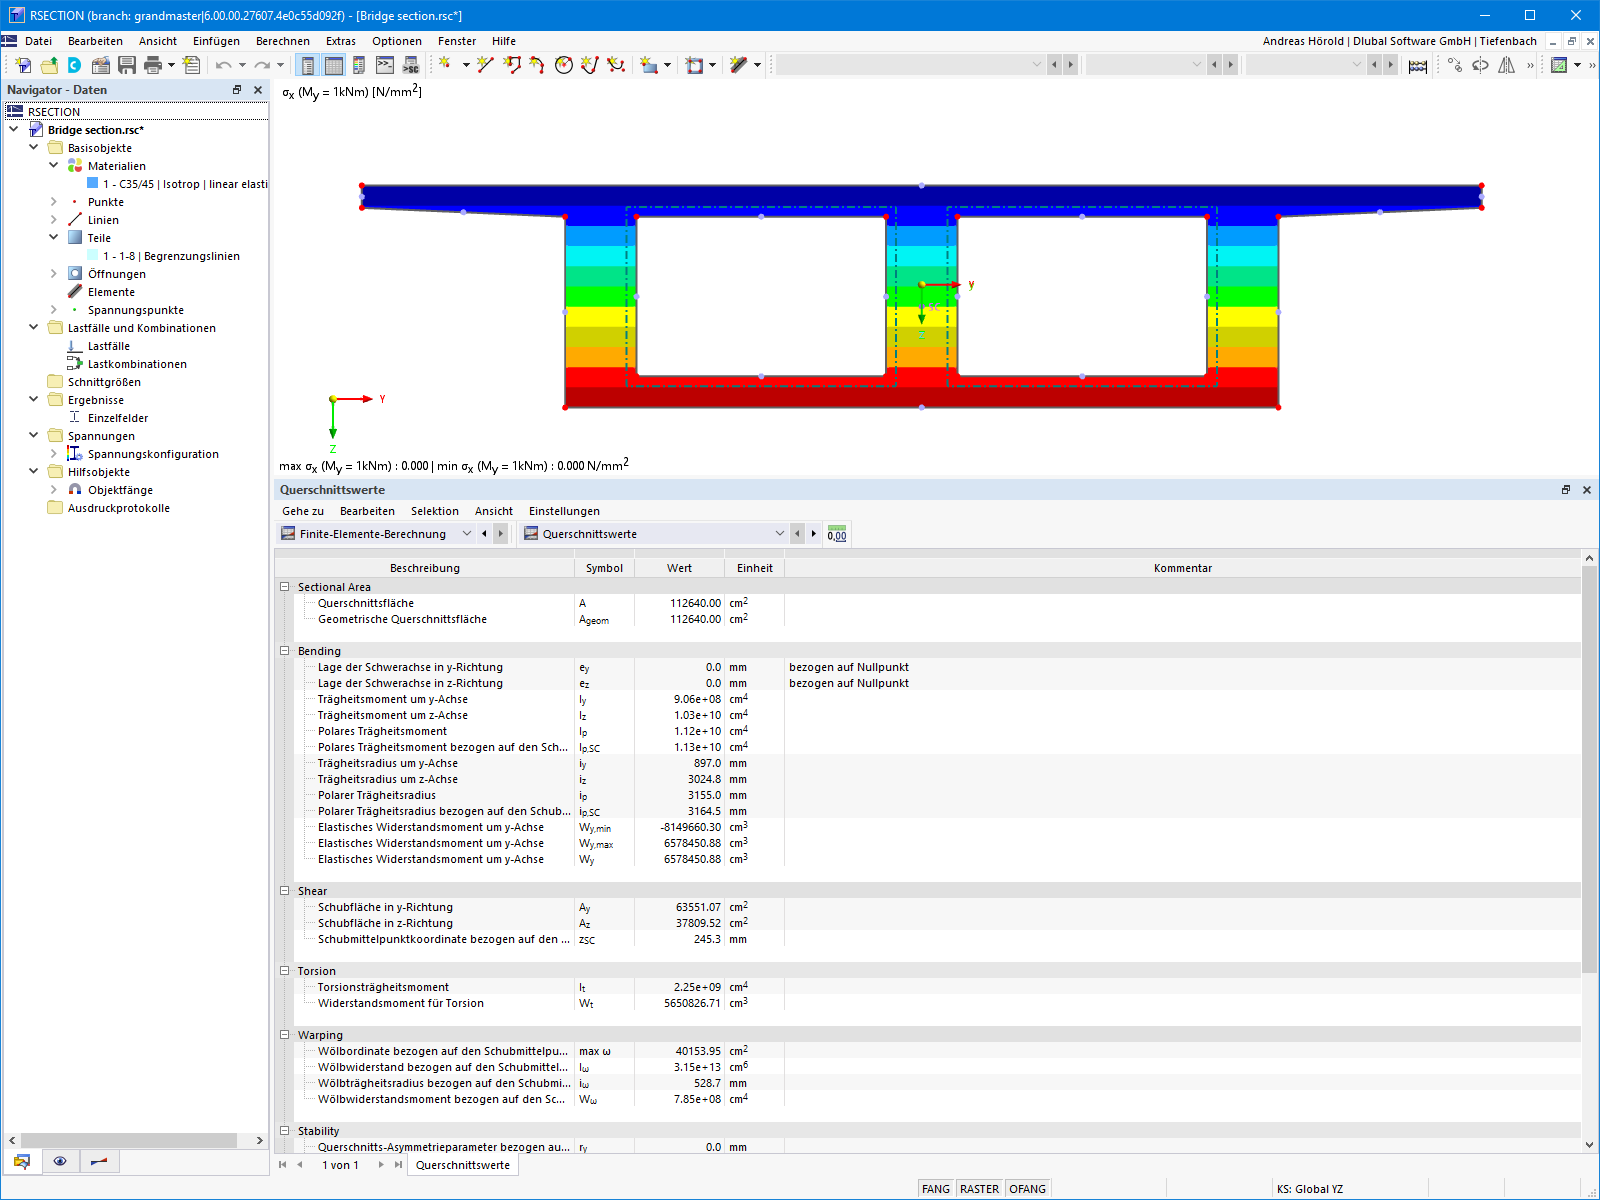Click the redo arrow
The width and height of the screenshot is (1600, 1200).
click(262, 65)
